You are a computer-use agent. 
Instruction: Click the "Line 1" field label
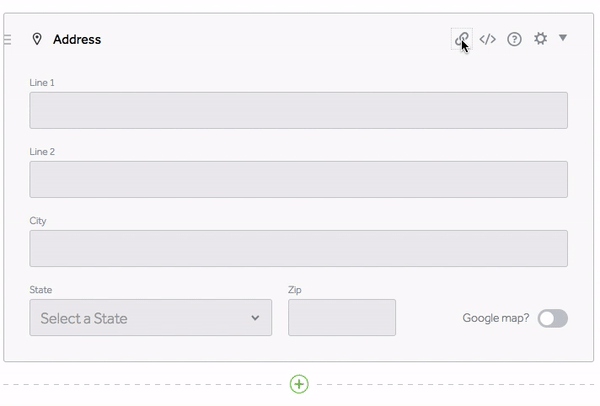click(x=42, y=83)
